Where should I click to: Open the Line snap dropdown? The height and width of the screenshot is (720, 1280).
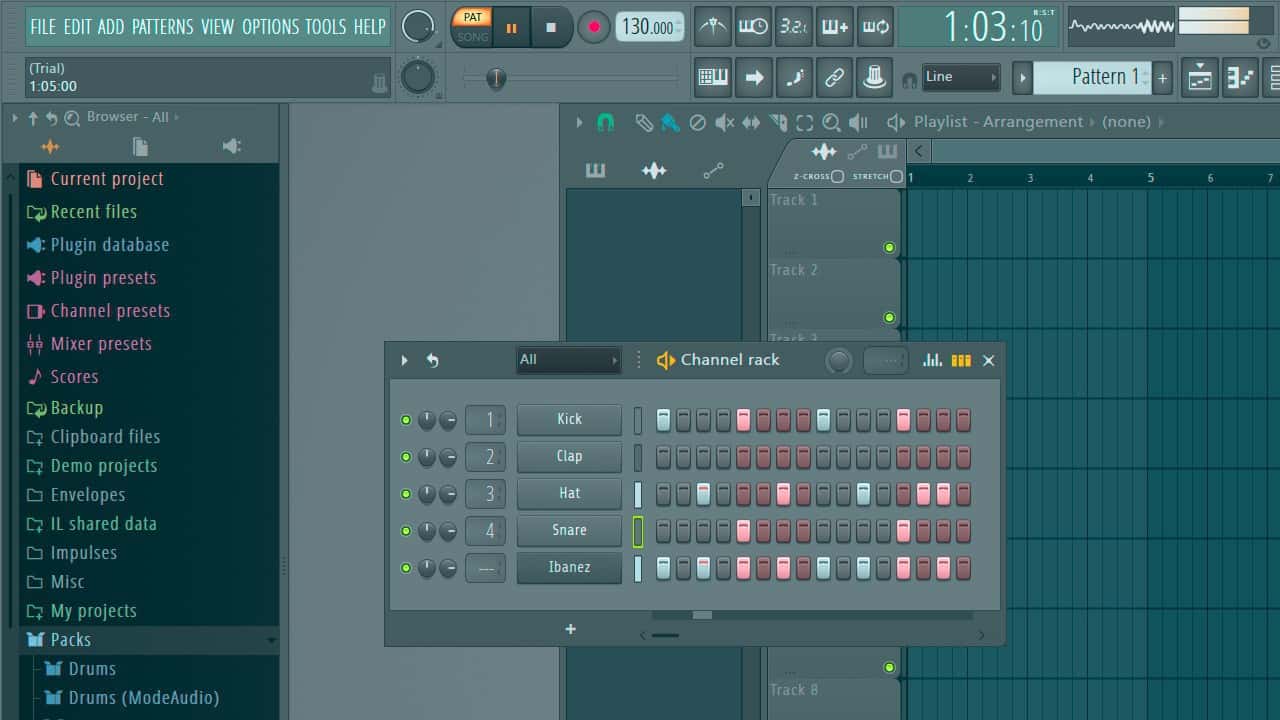(961, 76)
